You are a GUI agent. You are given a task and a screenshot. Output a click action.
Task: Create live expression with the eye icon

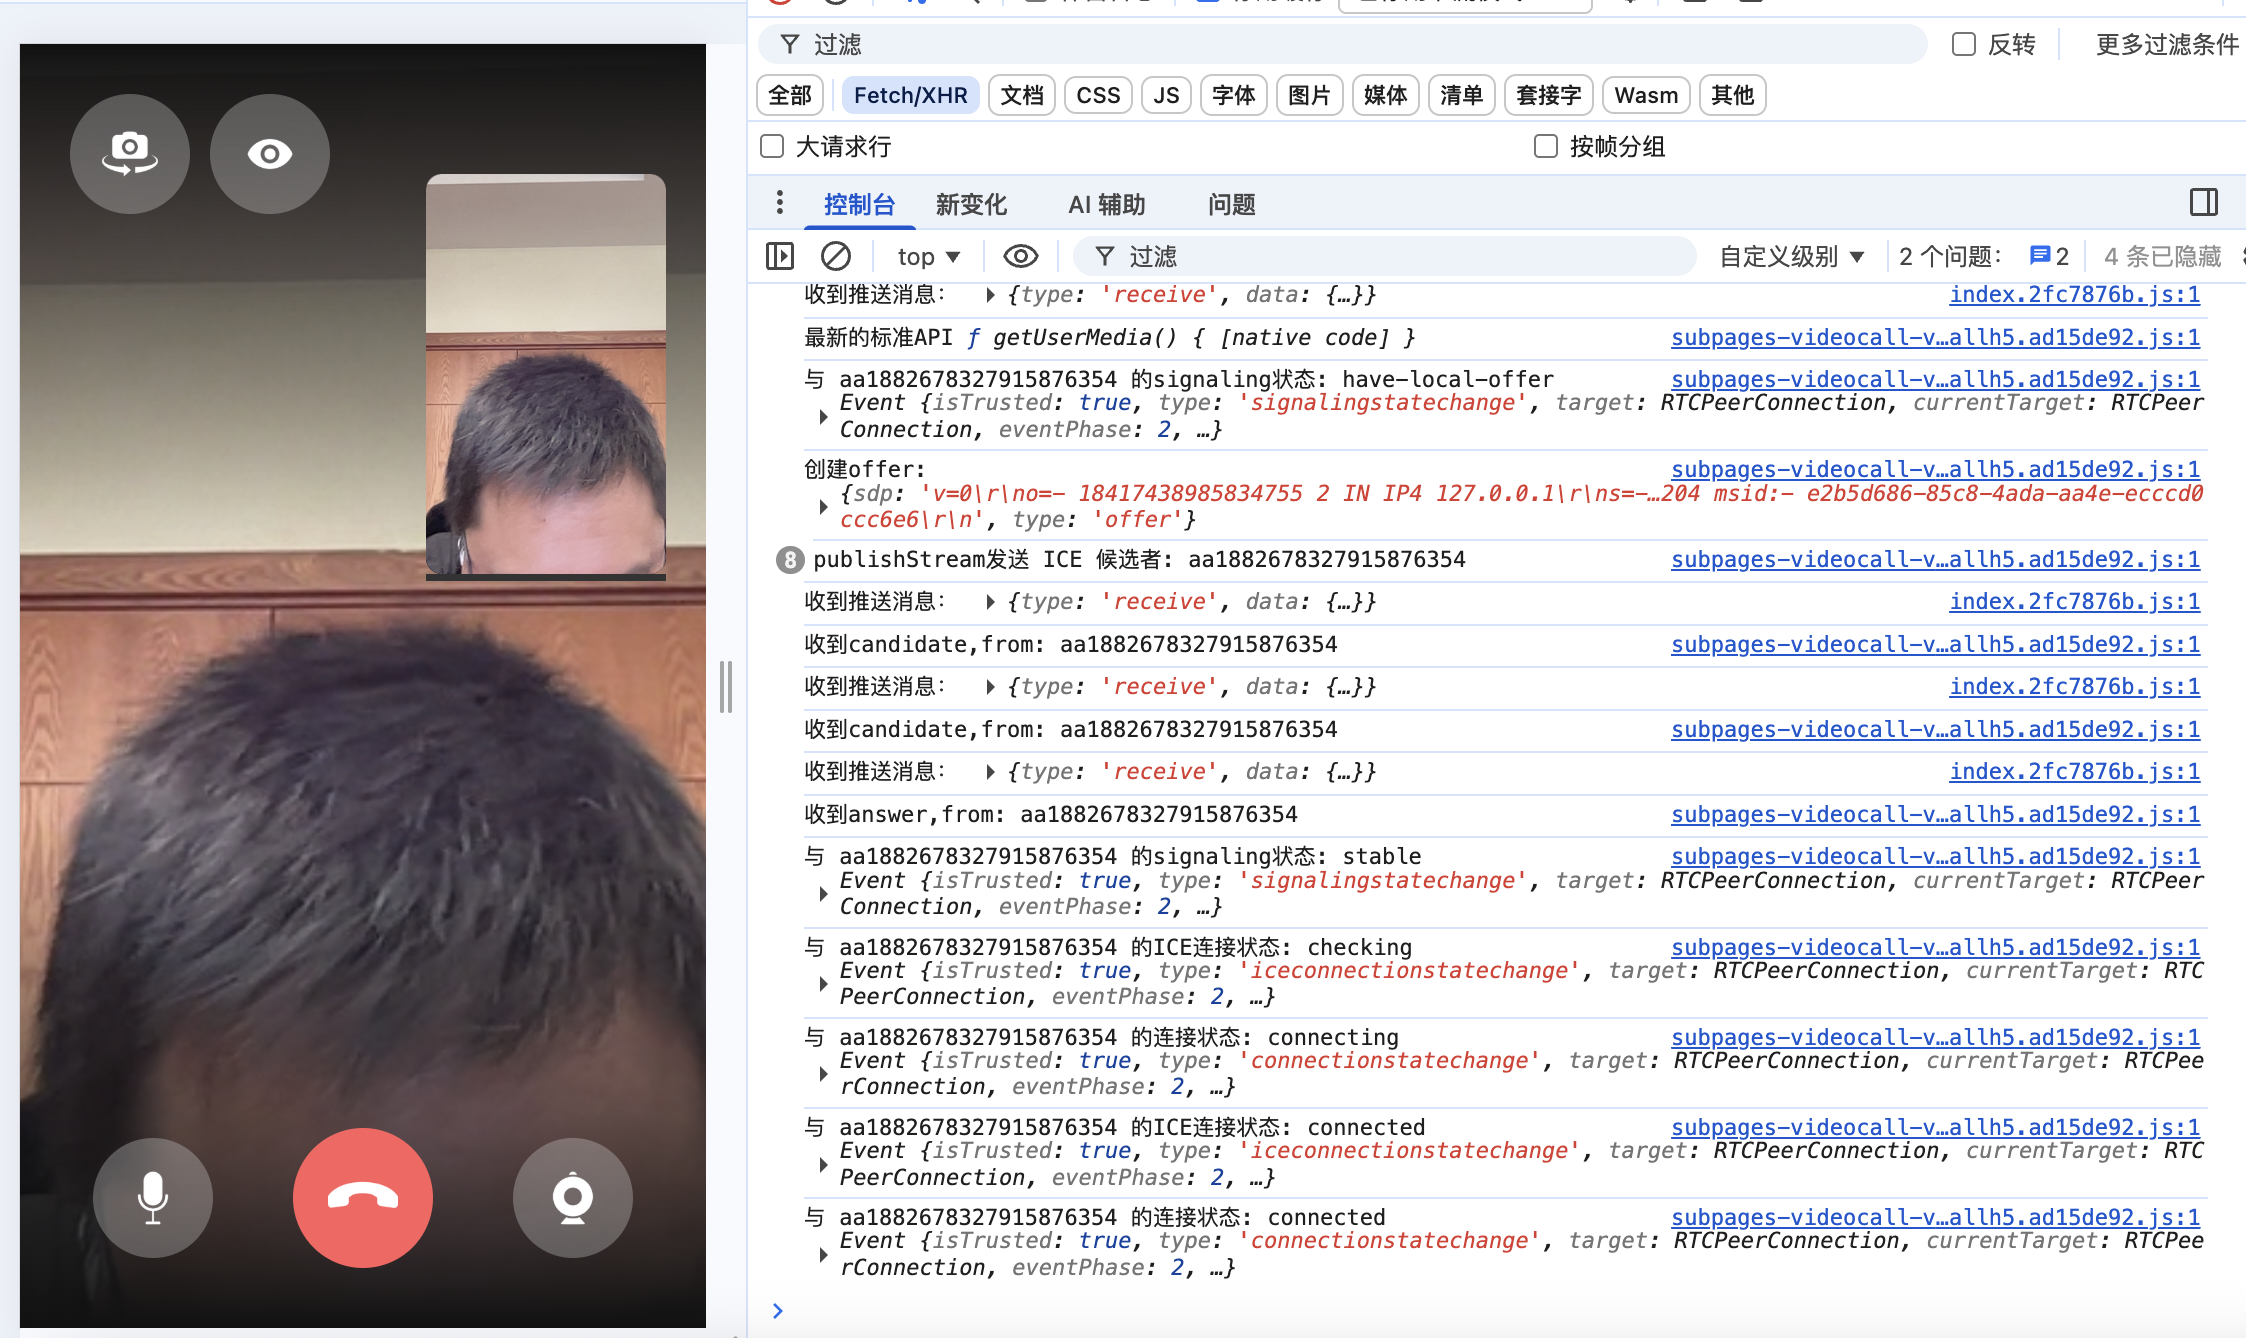click(x=1020, y=257)
